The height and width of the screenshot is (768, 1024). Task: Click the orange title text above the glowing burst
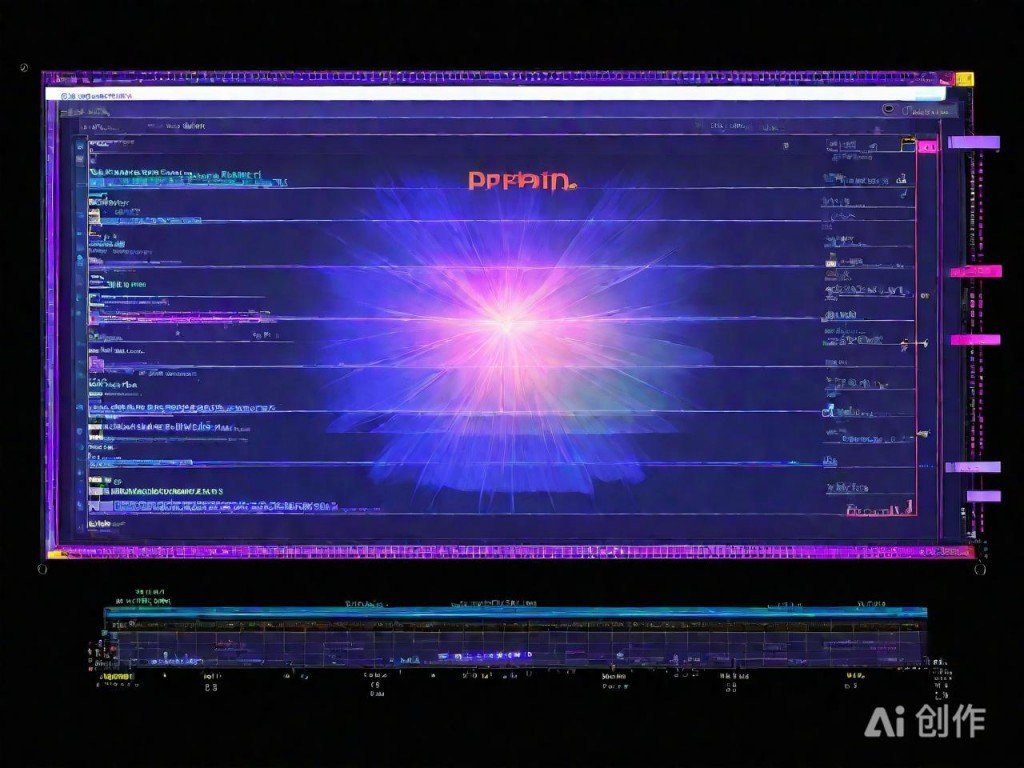click(519, 181)
